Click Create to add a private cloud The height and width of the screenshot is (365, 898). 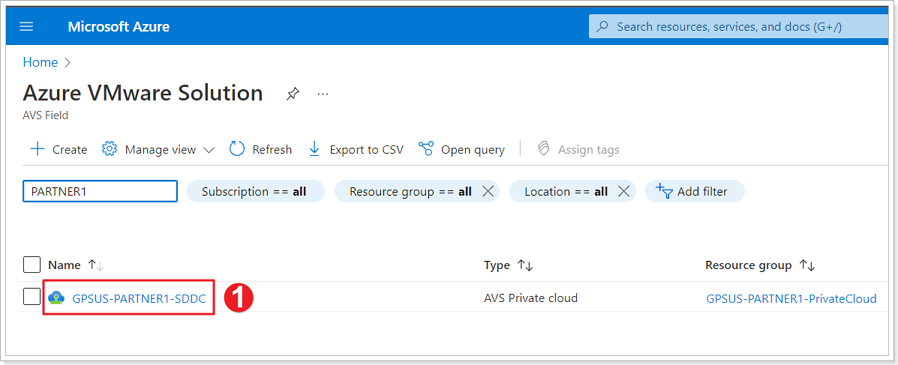click(58, 150)
